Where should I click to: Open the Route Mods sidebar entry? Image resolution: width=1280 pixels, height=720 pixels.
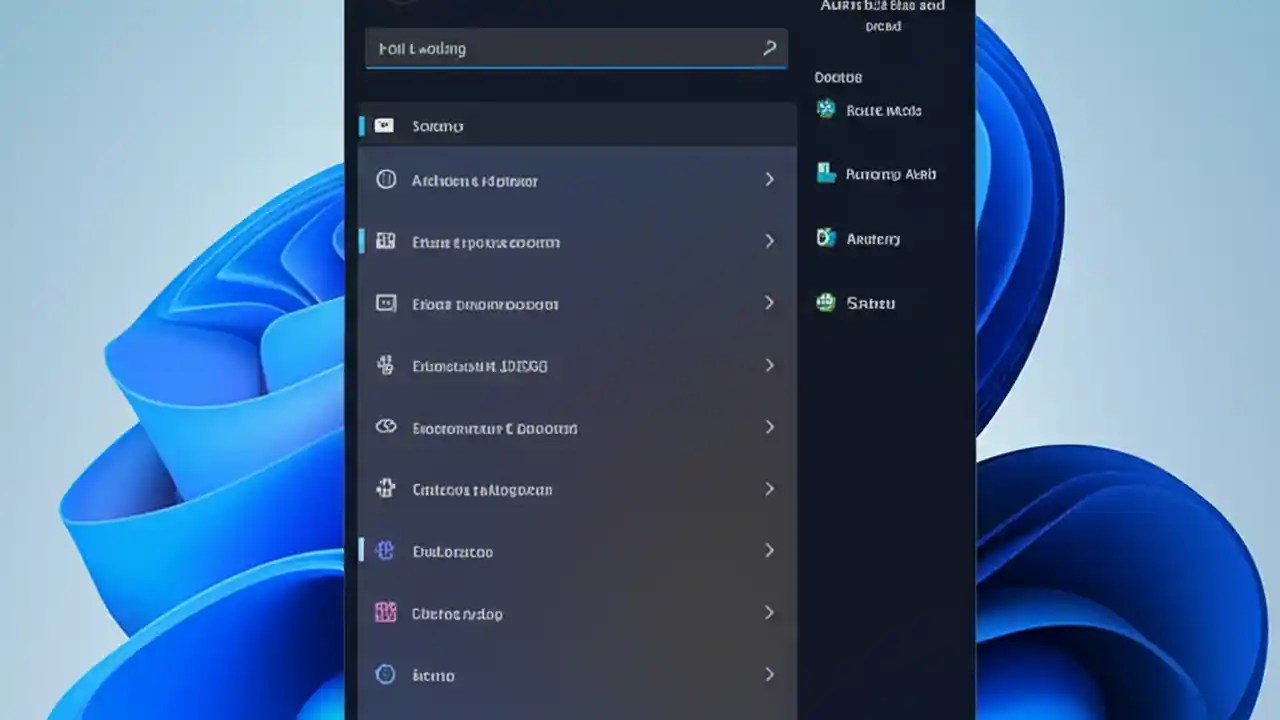tap(884, 110)
